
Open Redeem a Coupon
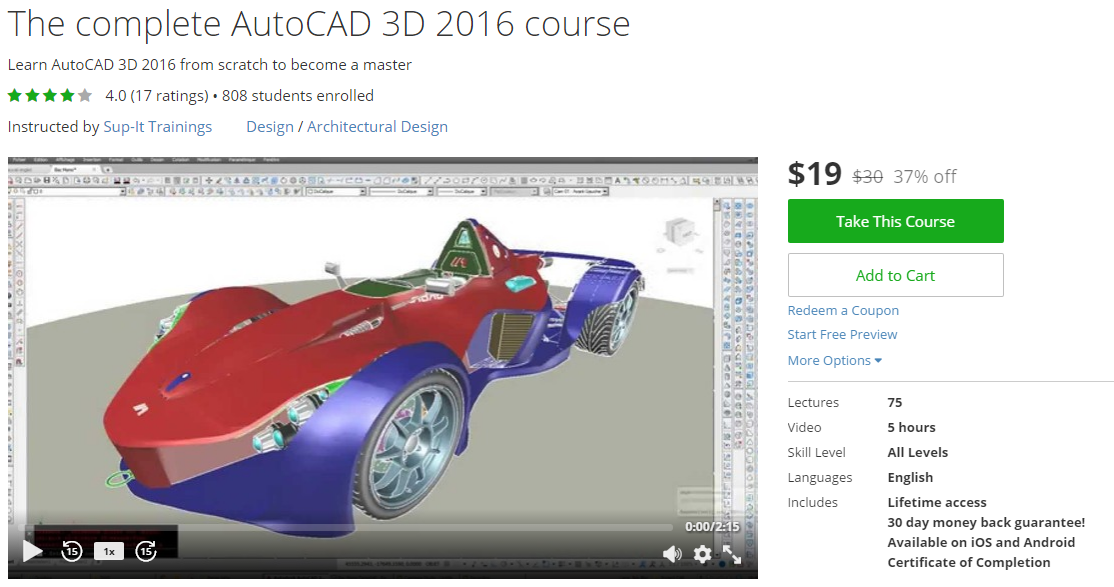(x=843, y=310)
